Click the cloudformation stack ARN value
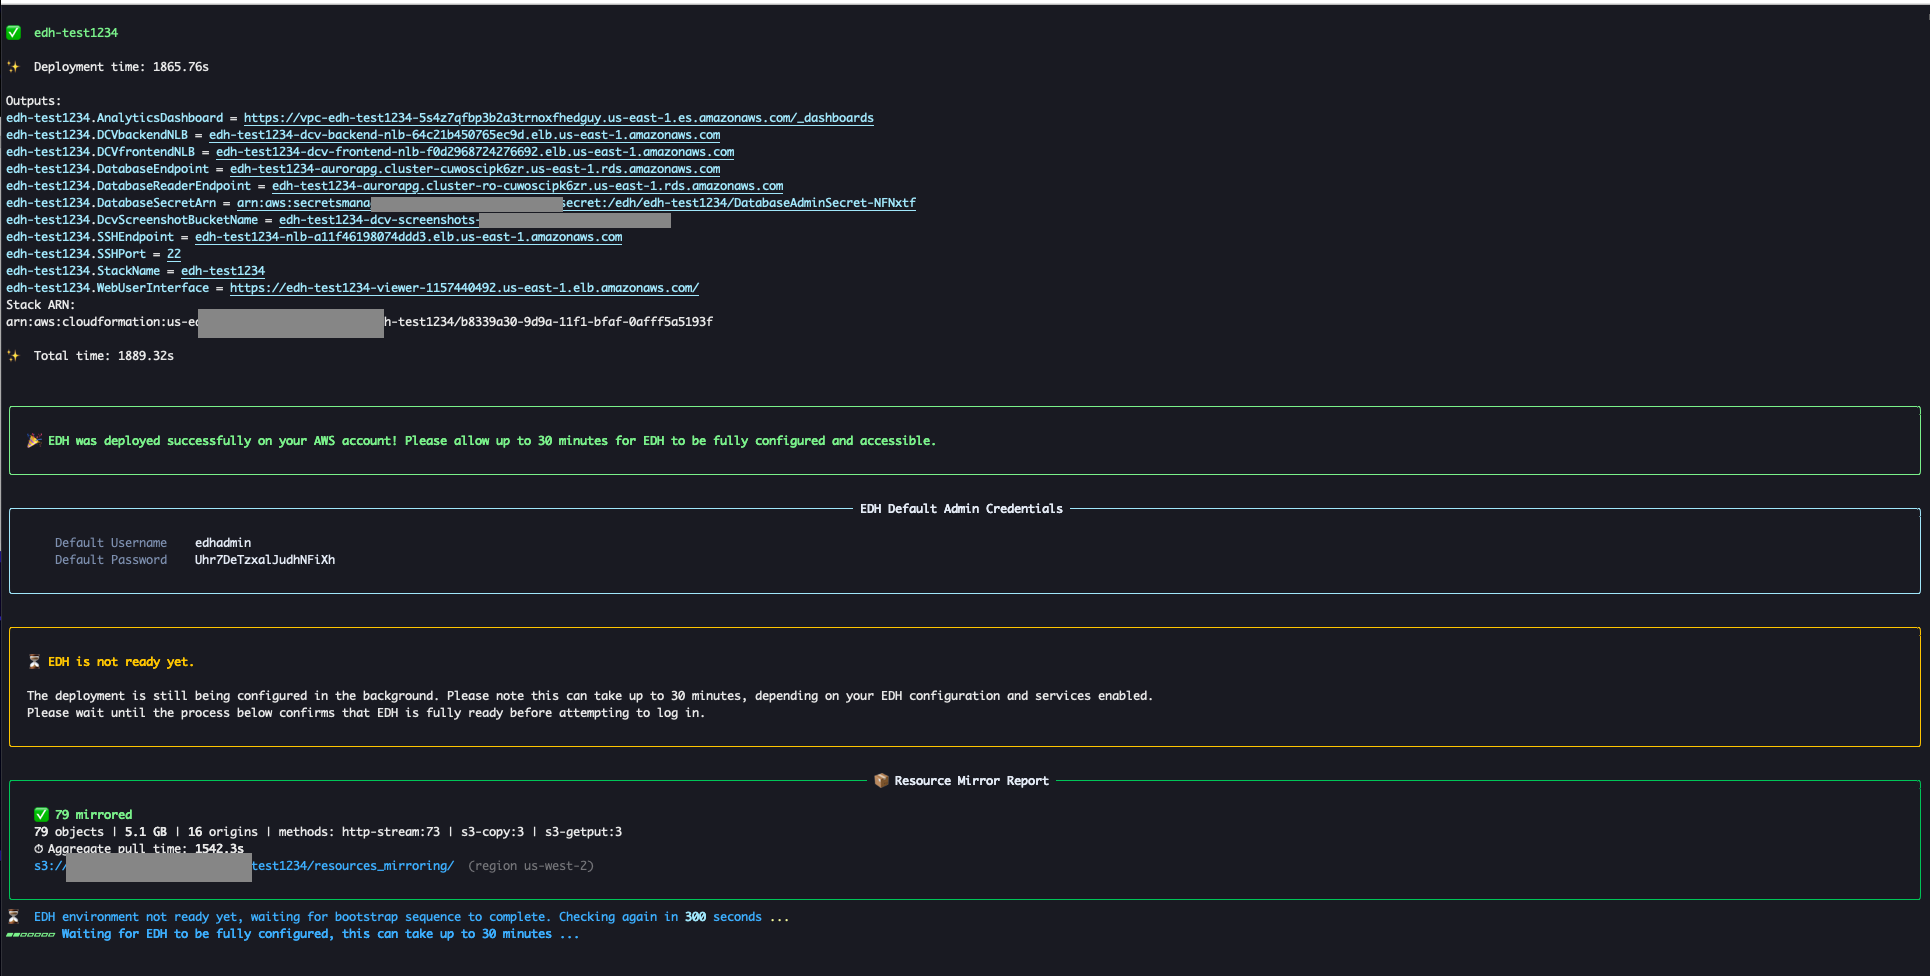 [x=359, y=322]
